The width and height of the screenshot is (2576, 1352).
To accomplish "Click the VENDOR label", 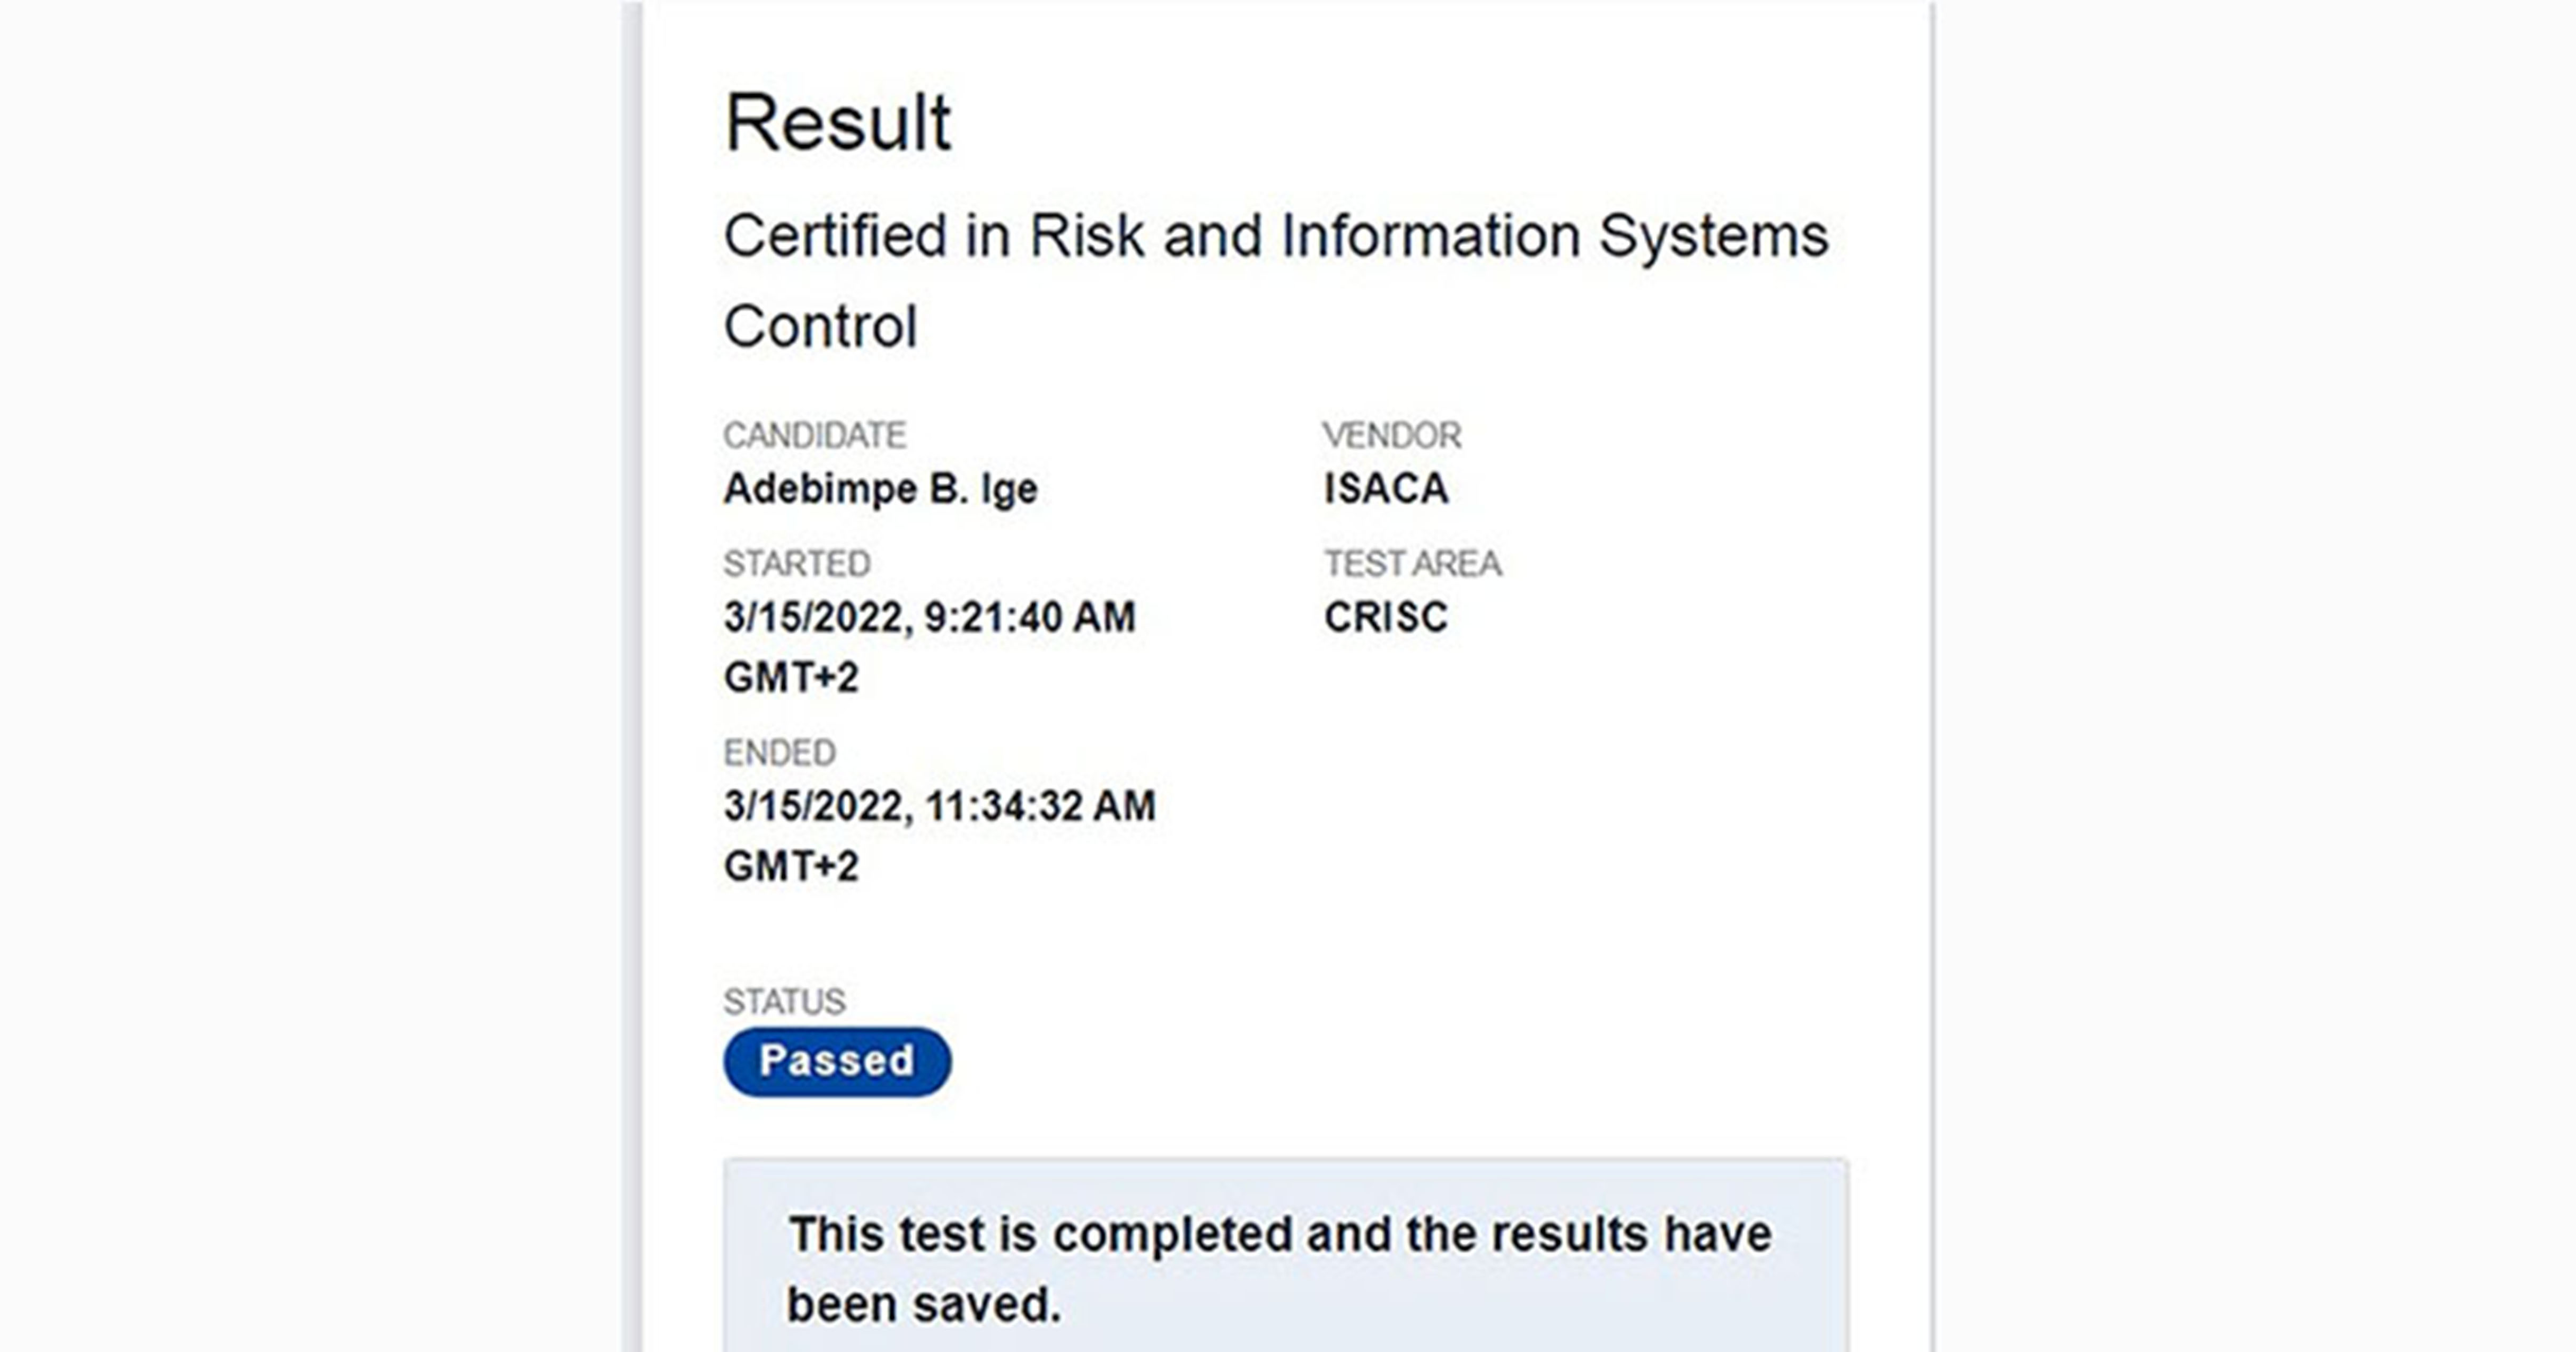I will pyautogui.click(x=1391, y=435).
